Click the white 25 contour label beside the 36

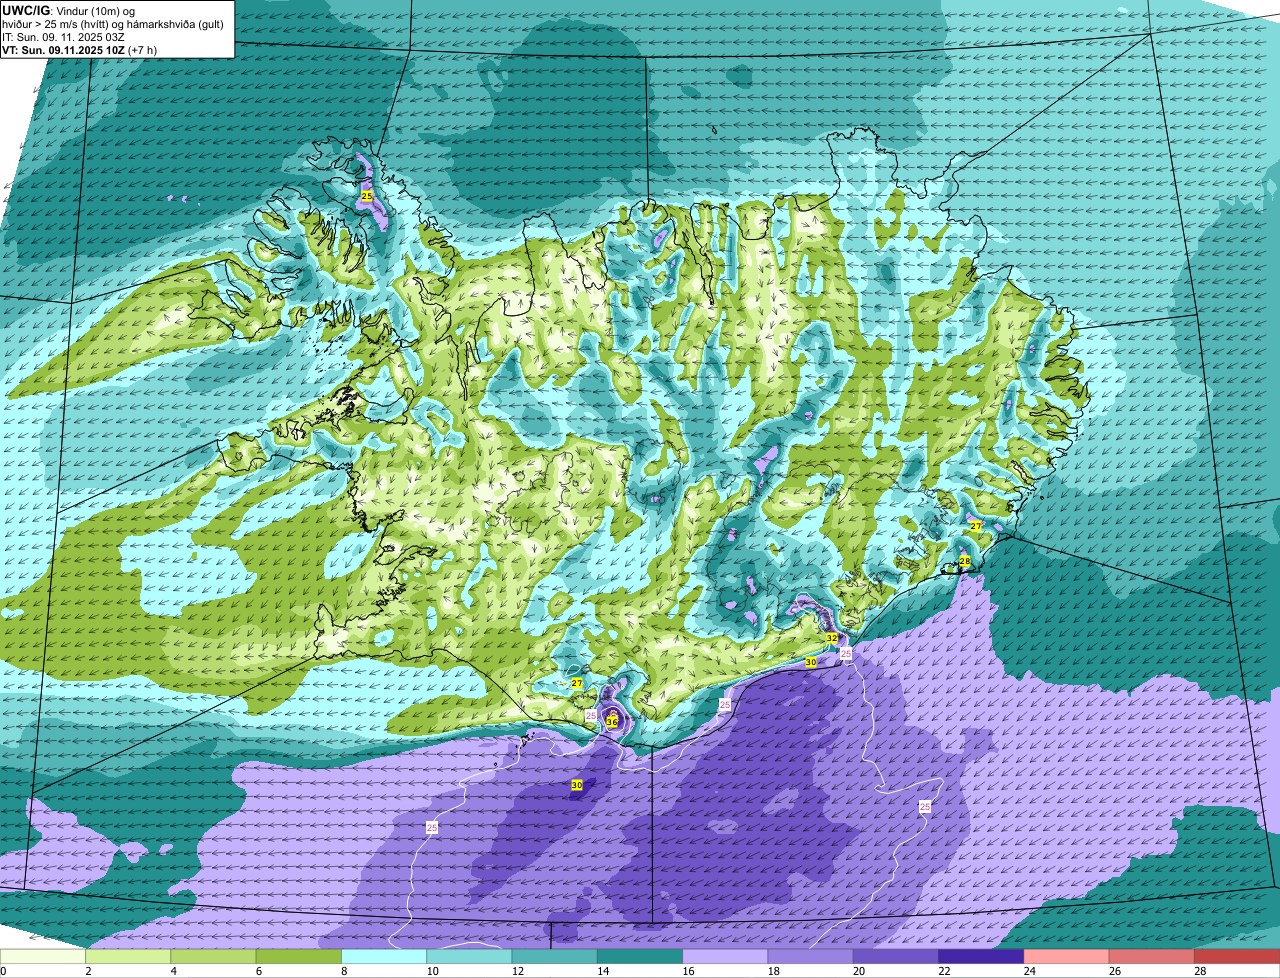point(591,716)
